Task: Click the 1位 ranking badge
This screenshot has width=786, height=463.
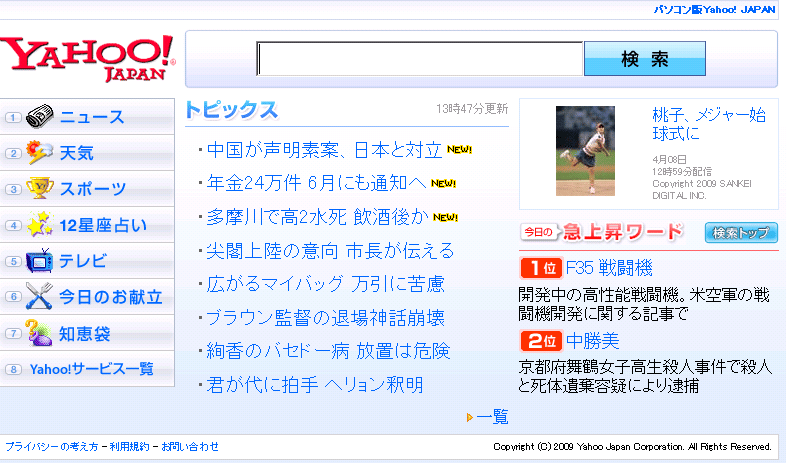Action: [541, 268]
